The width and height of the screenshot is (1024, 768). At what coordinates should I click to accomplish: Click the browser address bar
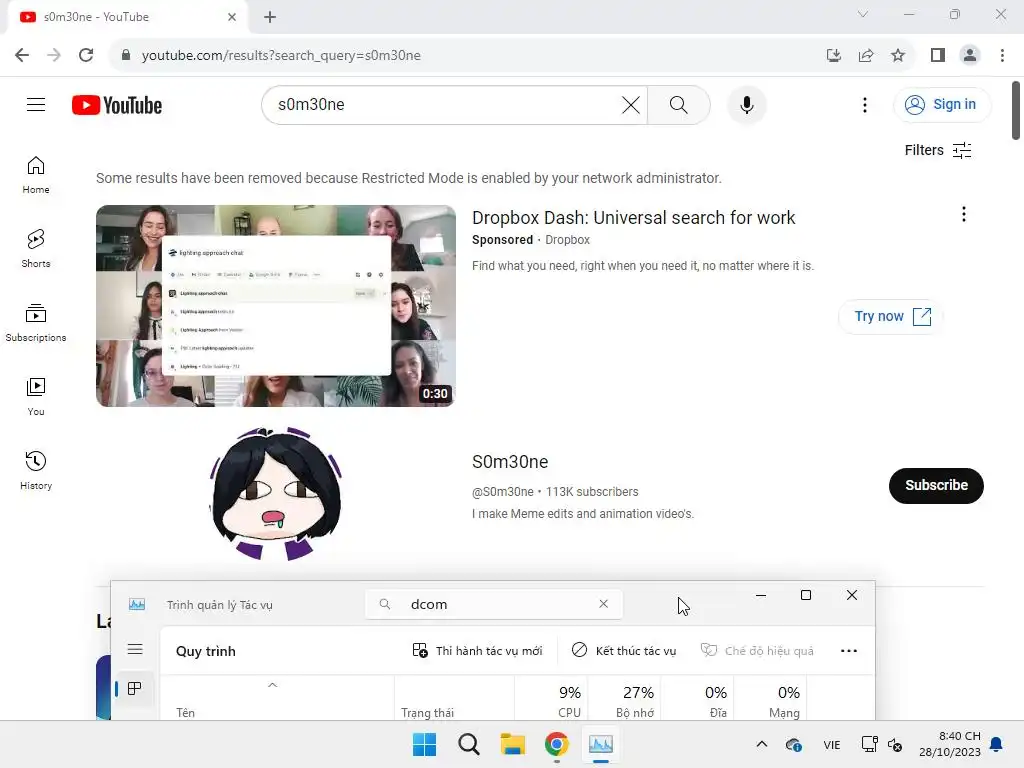click(x=470, y=56)
